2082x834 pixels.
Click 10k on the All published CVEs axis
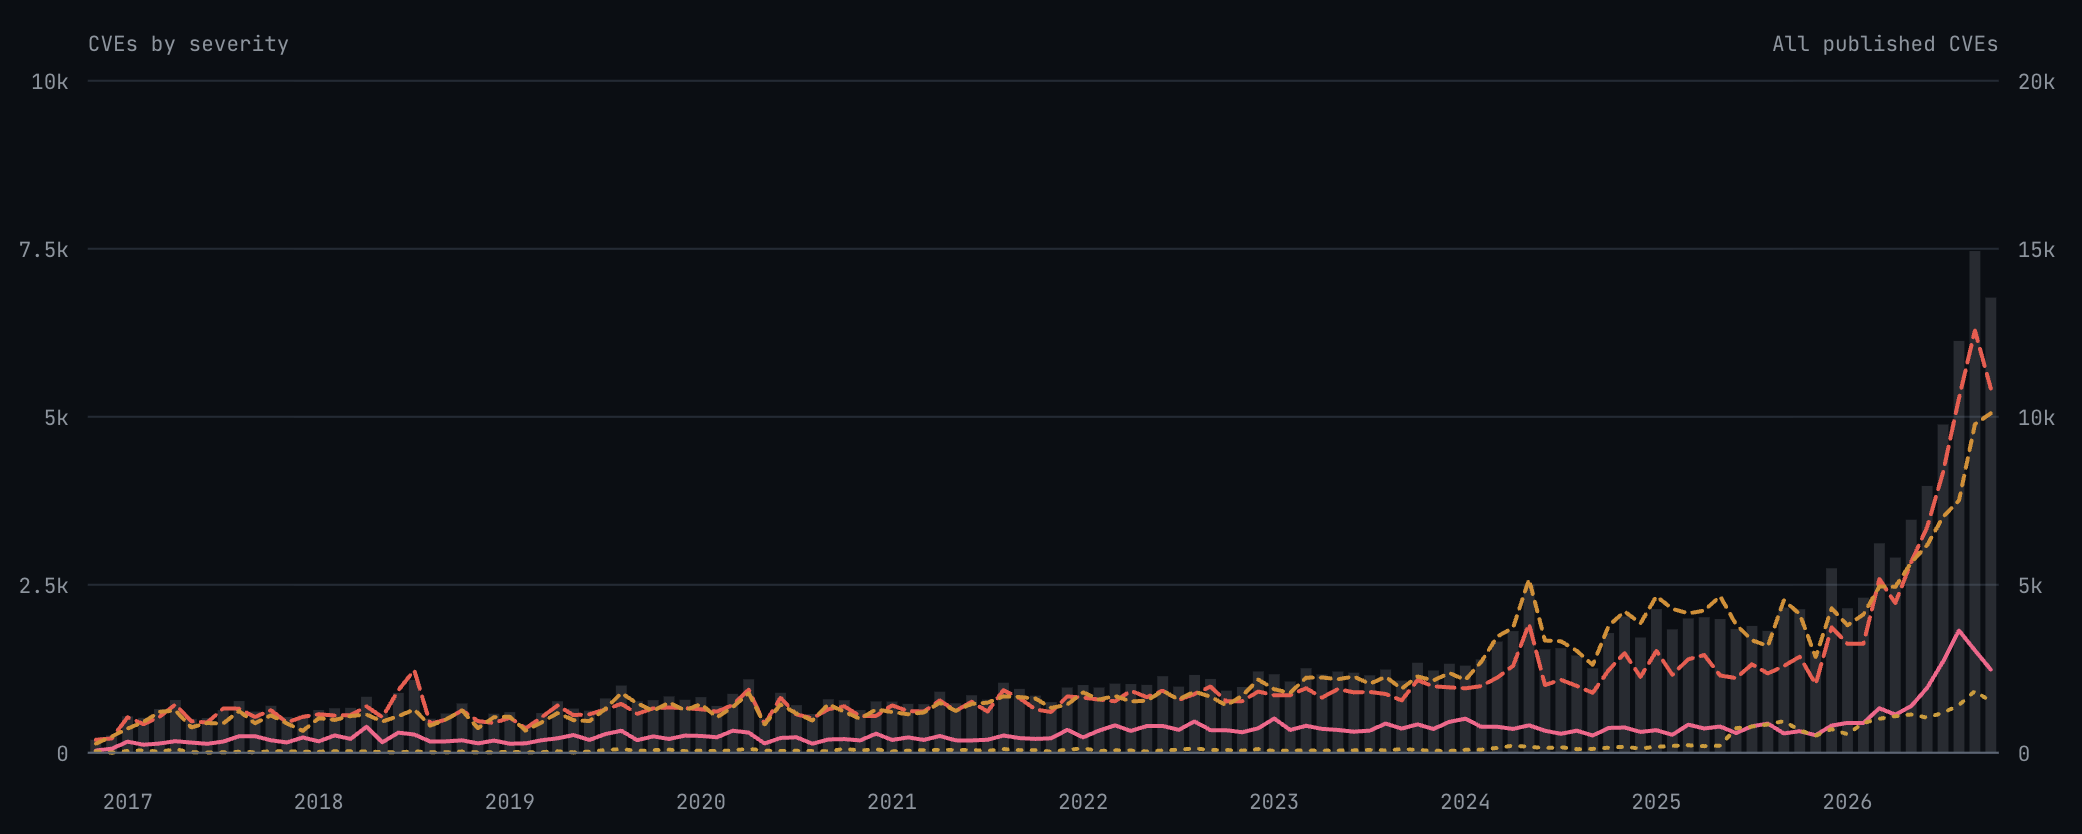click(2036, 417)
